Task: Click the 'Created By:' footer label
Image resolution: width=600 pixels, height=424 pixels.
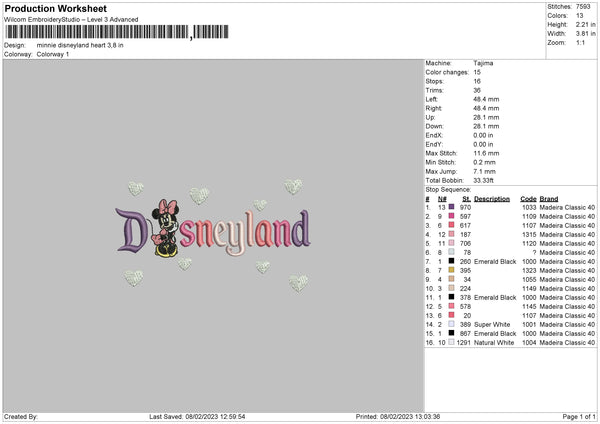Action: coord(21,416)
